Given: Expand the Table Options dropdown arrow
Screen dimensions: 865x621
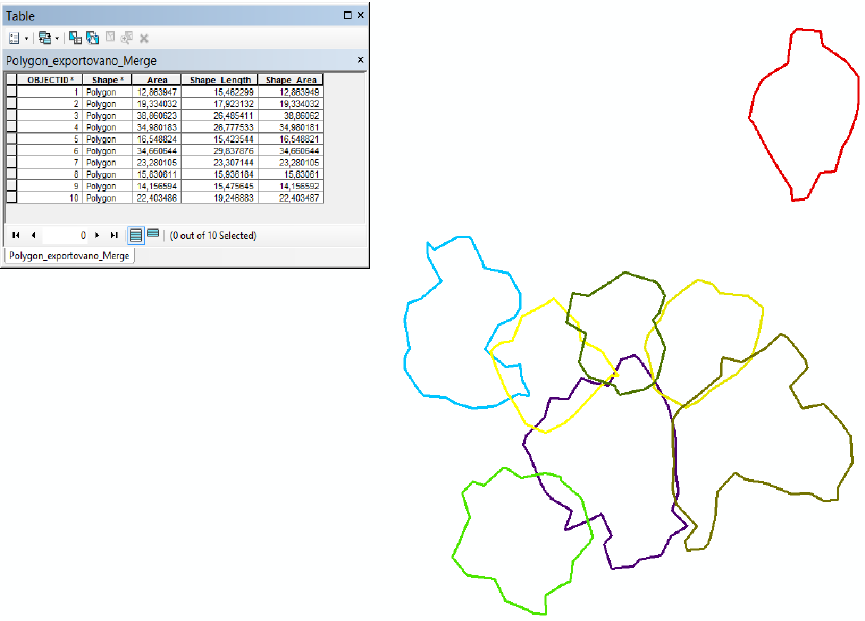Looking at the screenshot, I should coord(26,39).
